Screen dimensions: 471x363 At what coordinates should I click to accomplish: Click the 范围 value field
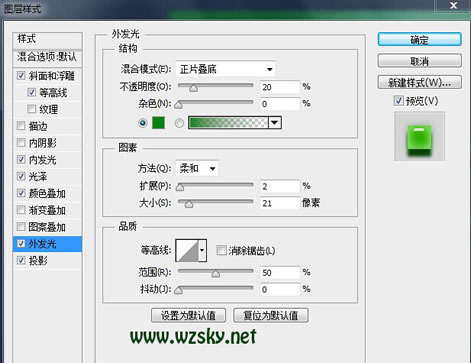click(x=280, y=272)
